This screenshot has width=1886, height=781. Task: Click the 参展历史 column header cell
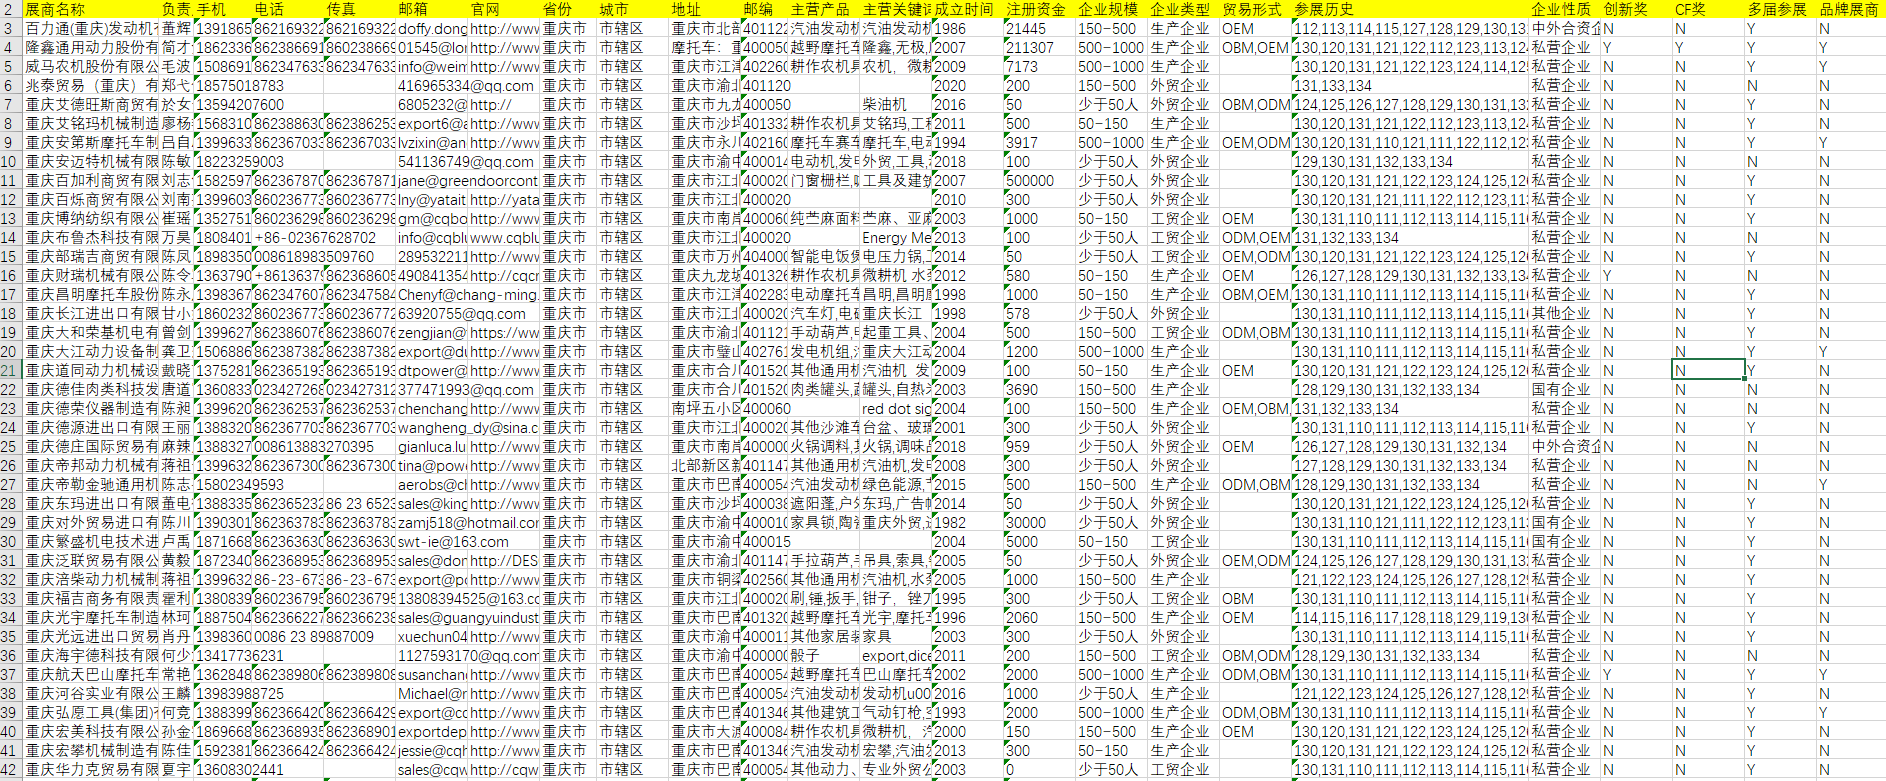pos(1323,9)
